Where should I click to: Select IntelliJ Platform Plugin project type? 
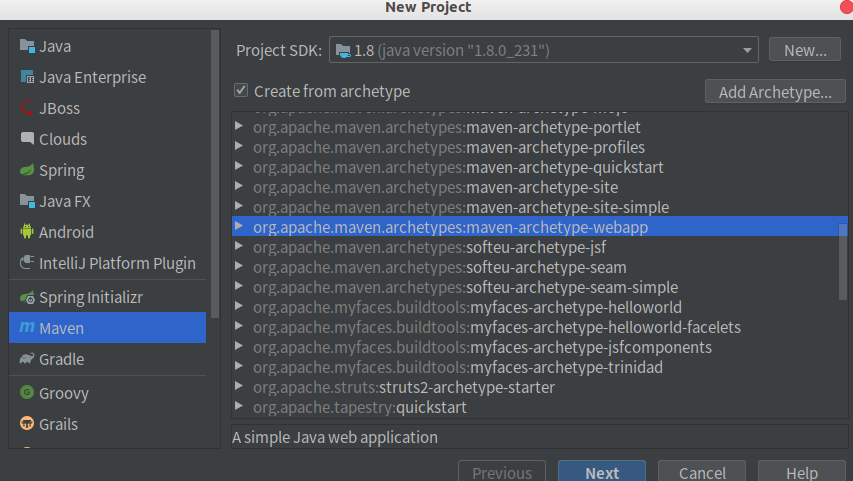point(117,264)
